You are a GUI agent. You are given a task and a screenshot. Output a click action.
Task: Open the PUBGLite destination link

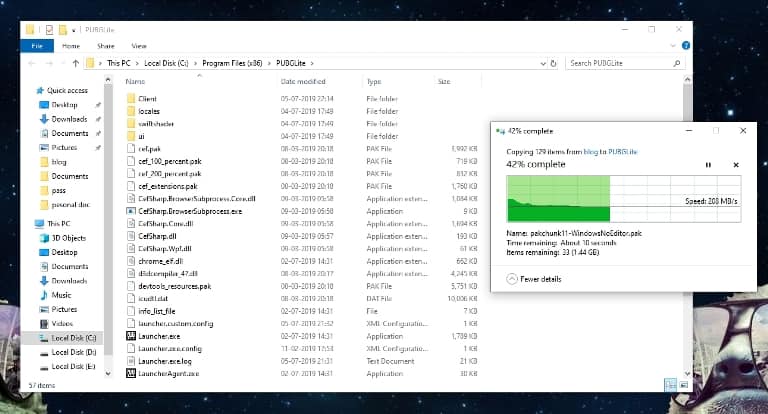tap(624, 150)
